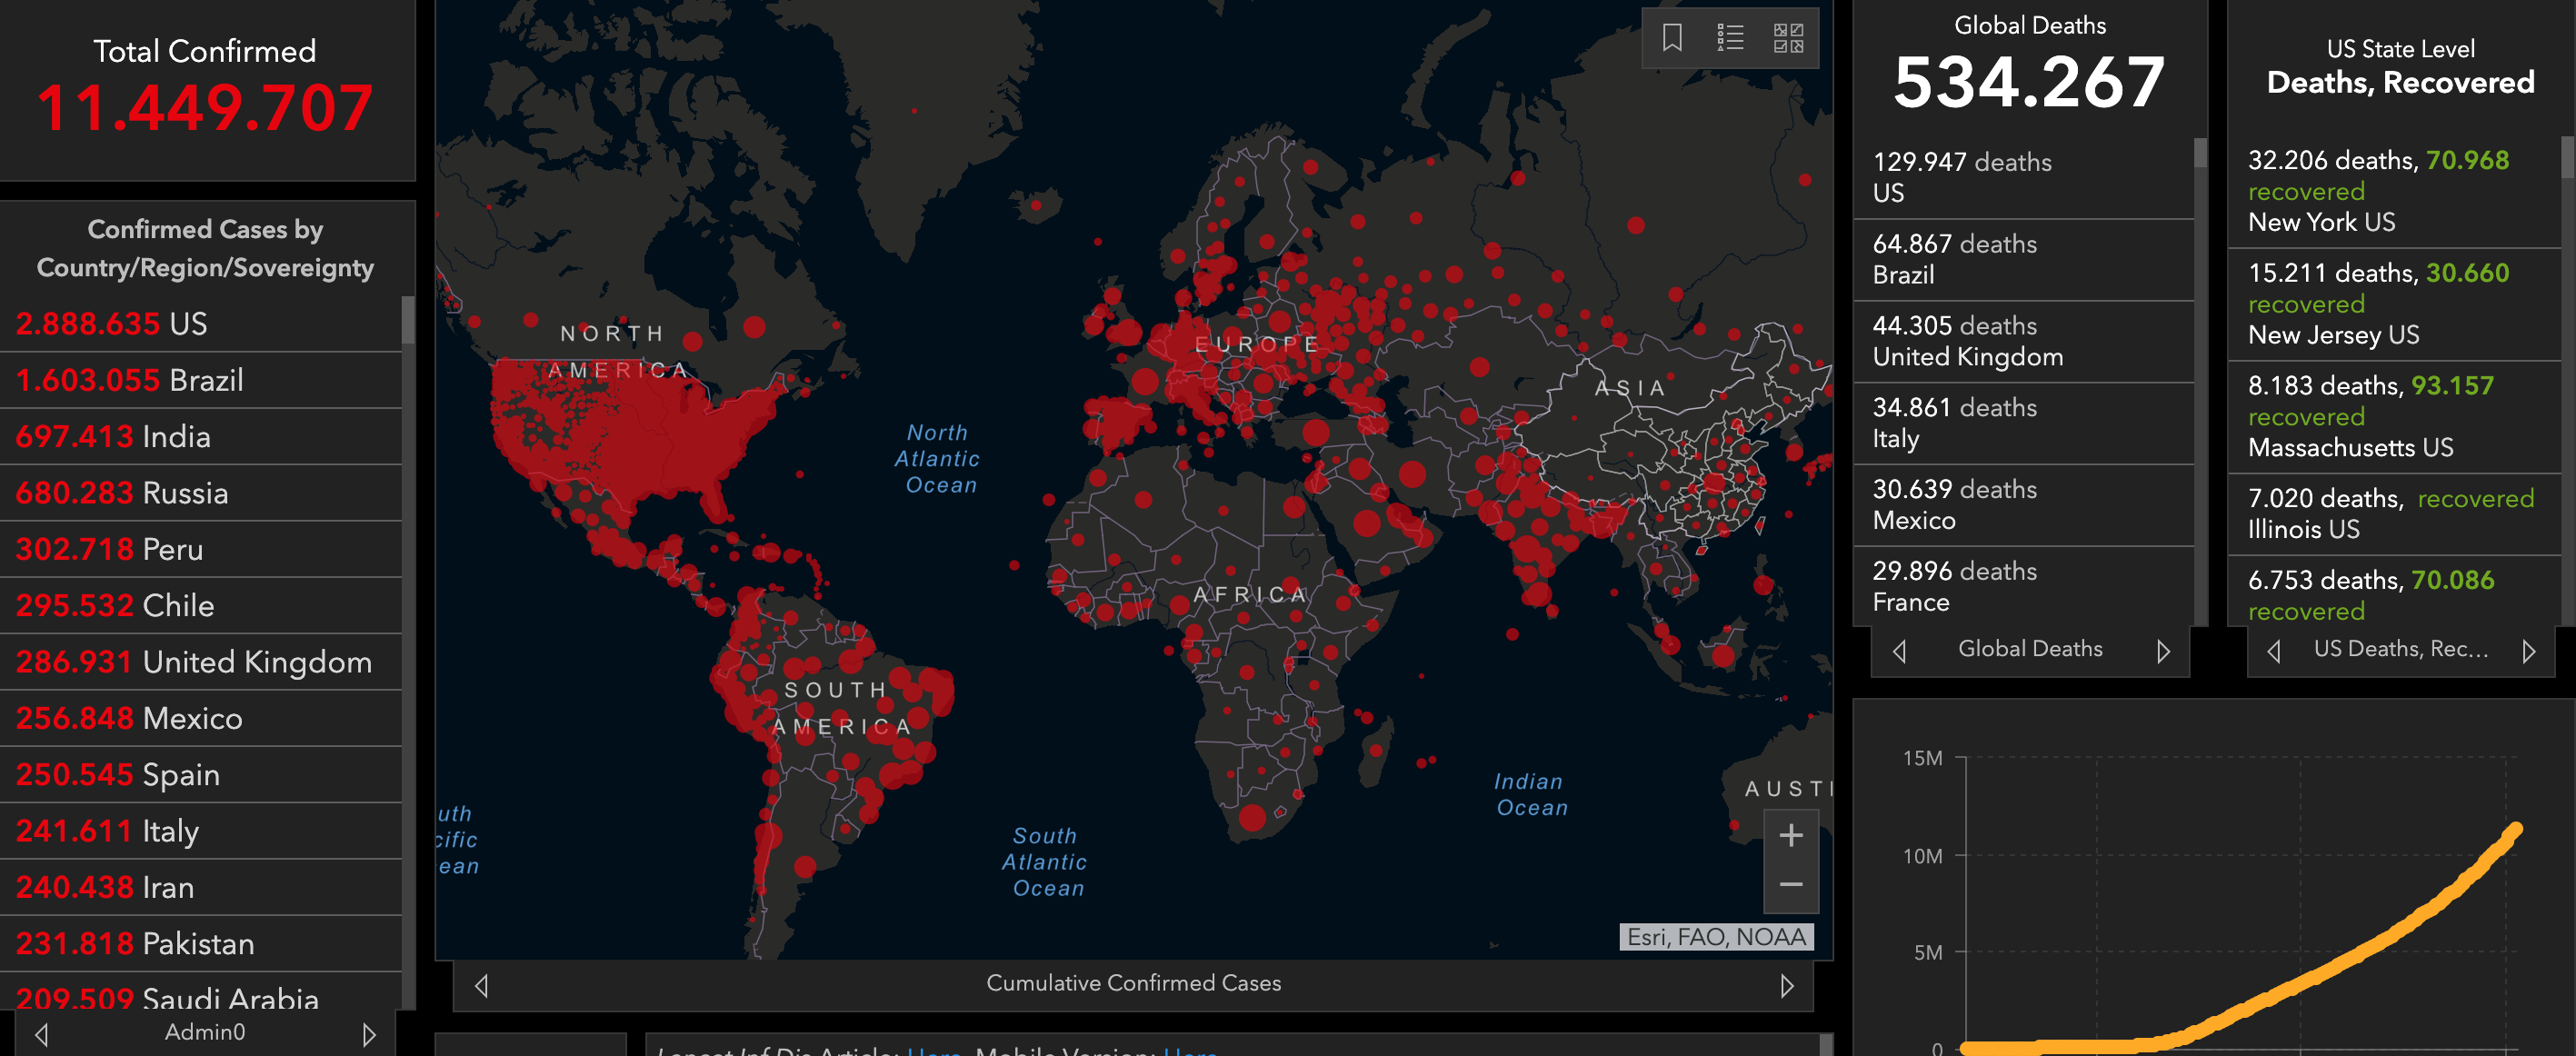Click previous arrow beside Global Deaths
Viewport: 2576px width, 1056px height.
(1899, 651)
